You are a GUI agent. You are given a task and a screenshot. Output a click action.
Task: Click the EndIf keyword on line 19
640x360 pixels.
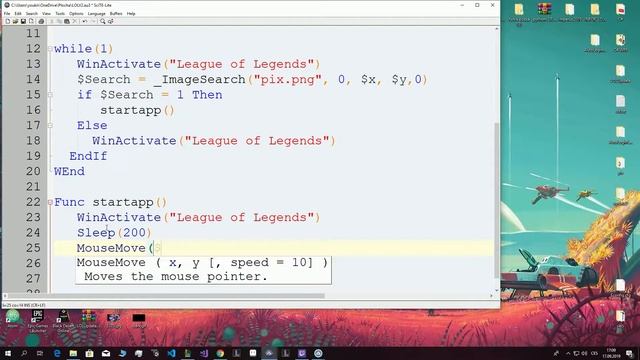(88, 156)
